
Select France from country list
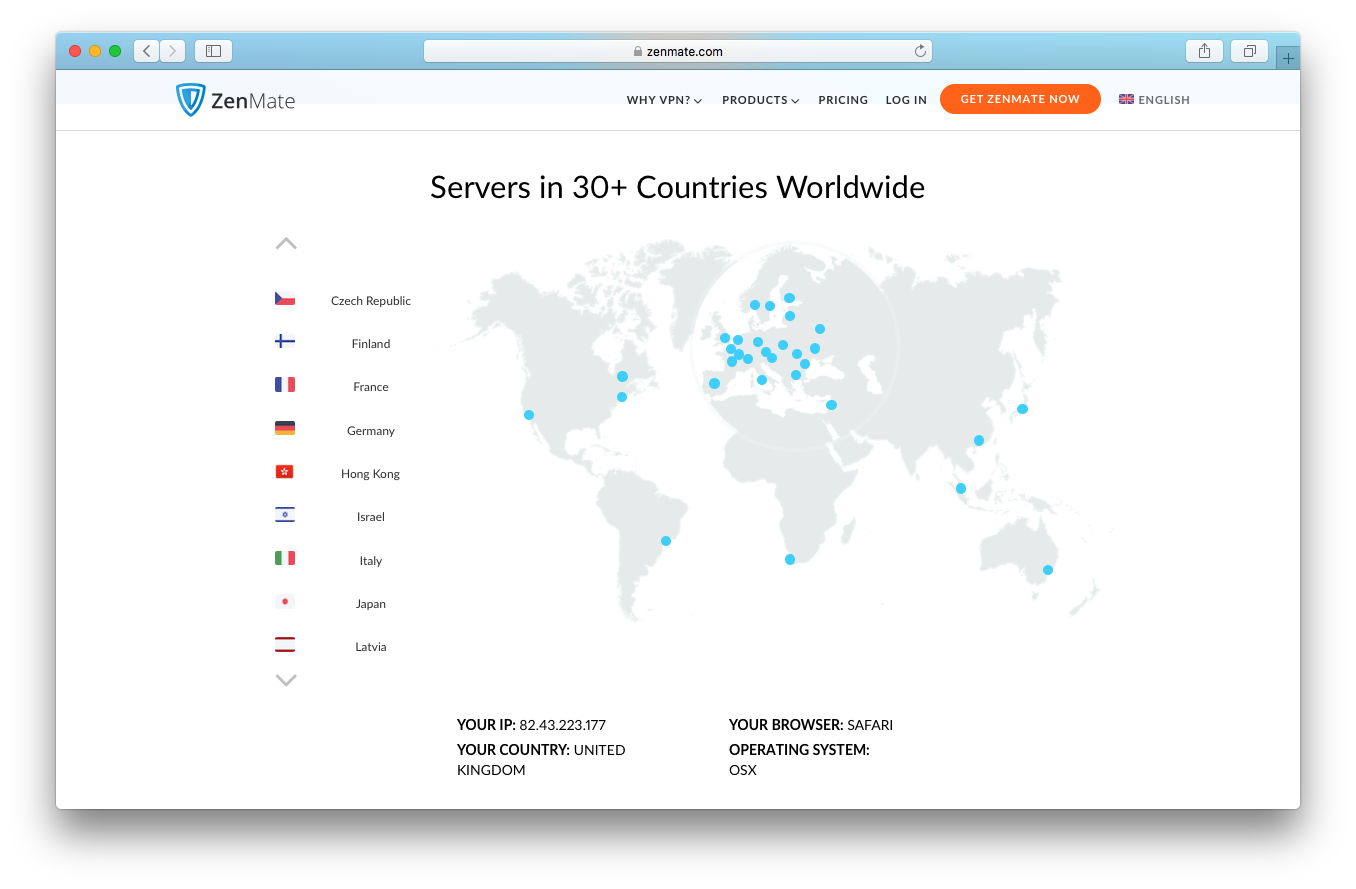pyautogui.click(x=371, y=387)
